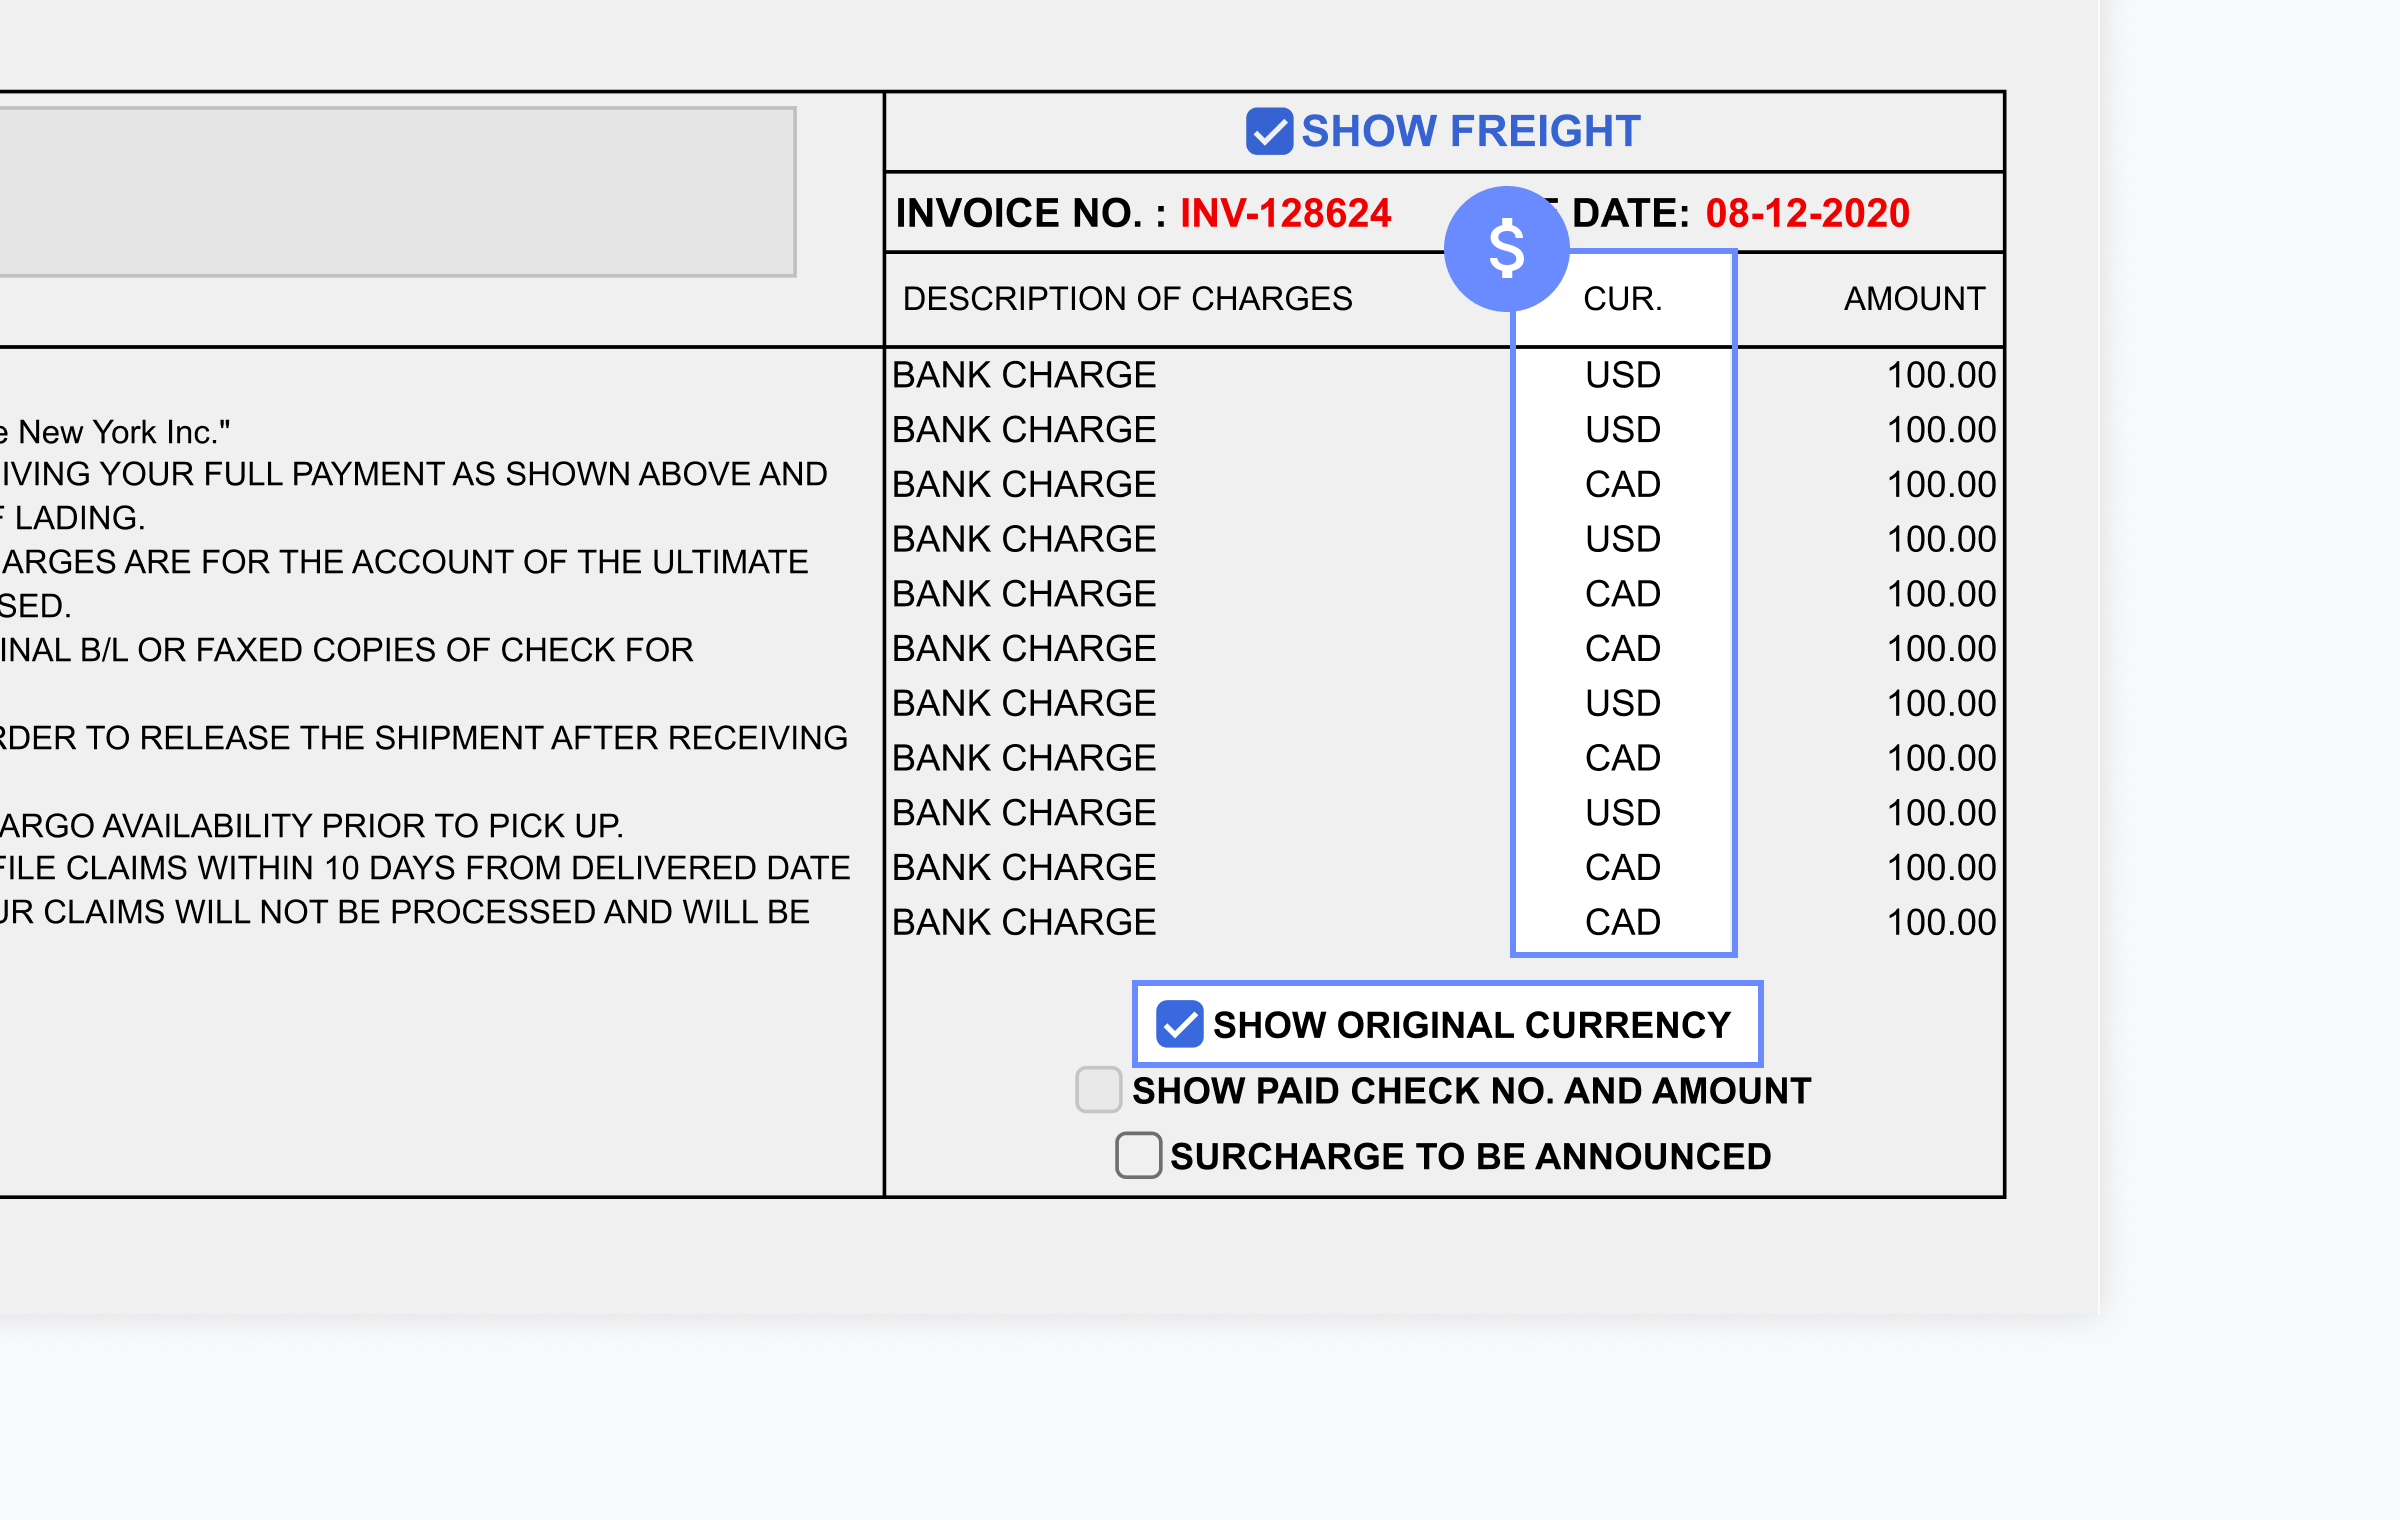Click the last BANK CHARGE row description

[1024, 922]
